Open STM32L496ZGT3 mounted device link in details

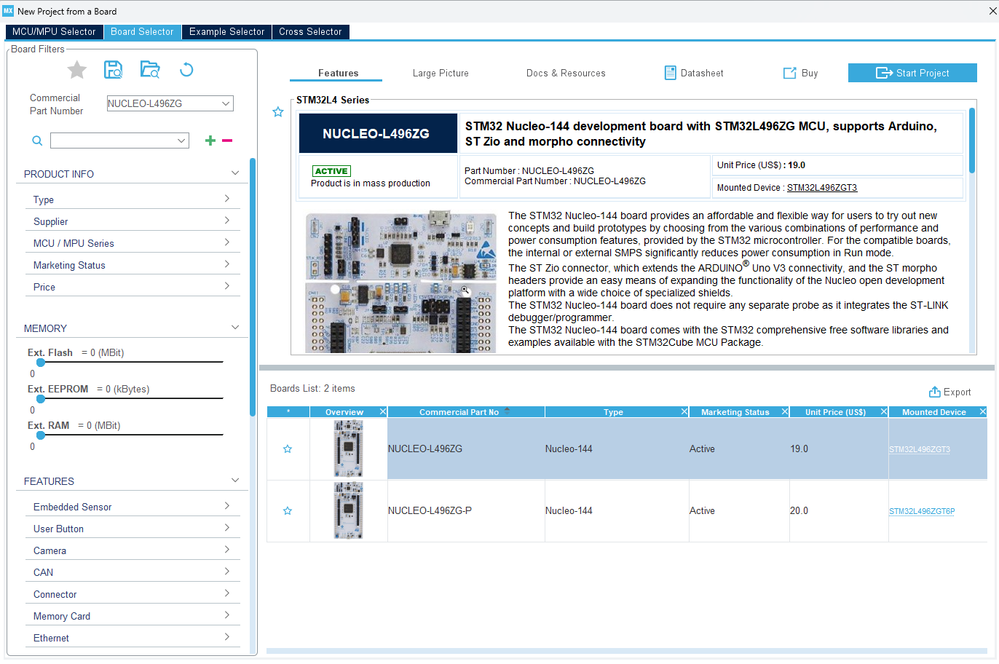click(x=822, y=187)
